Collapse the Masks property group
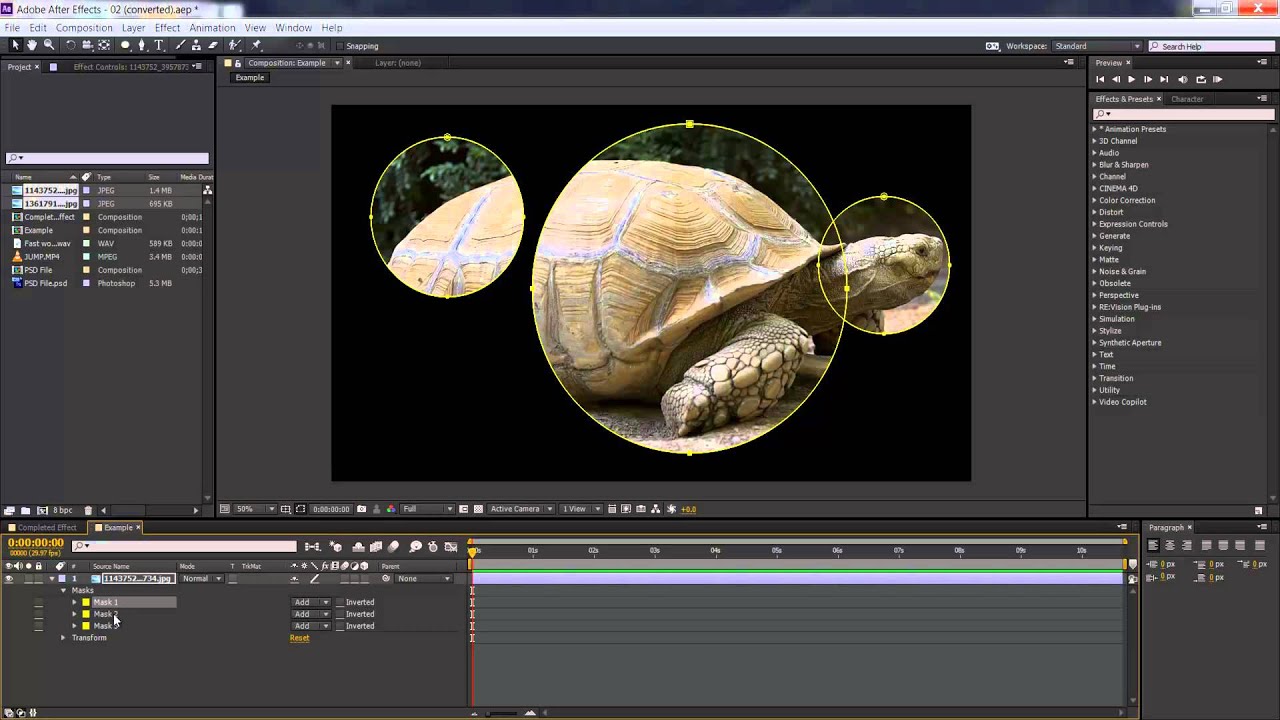1280x720 pixels. [x=63, y=590]
